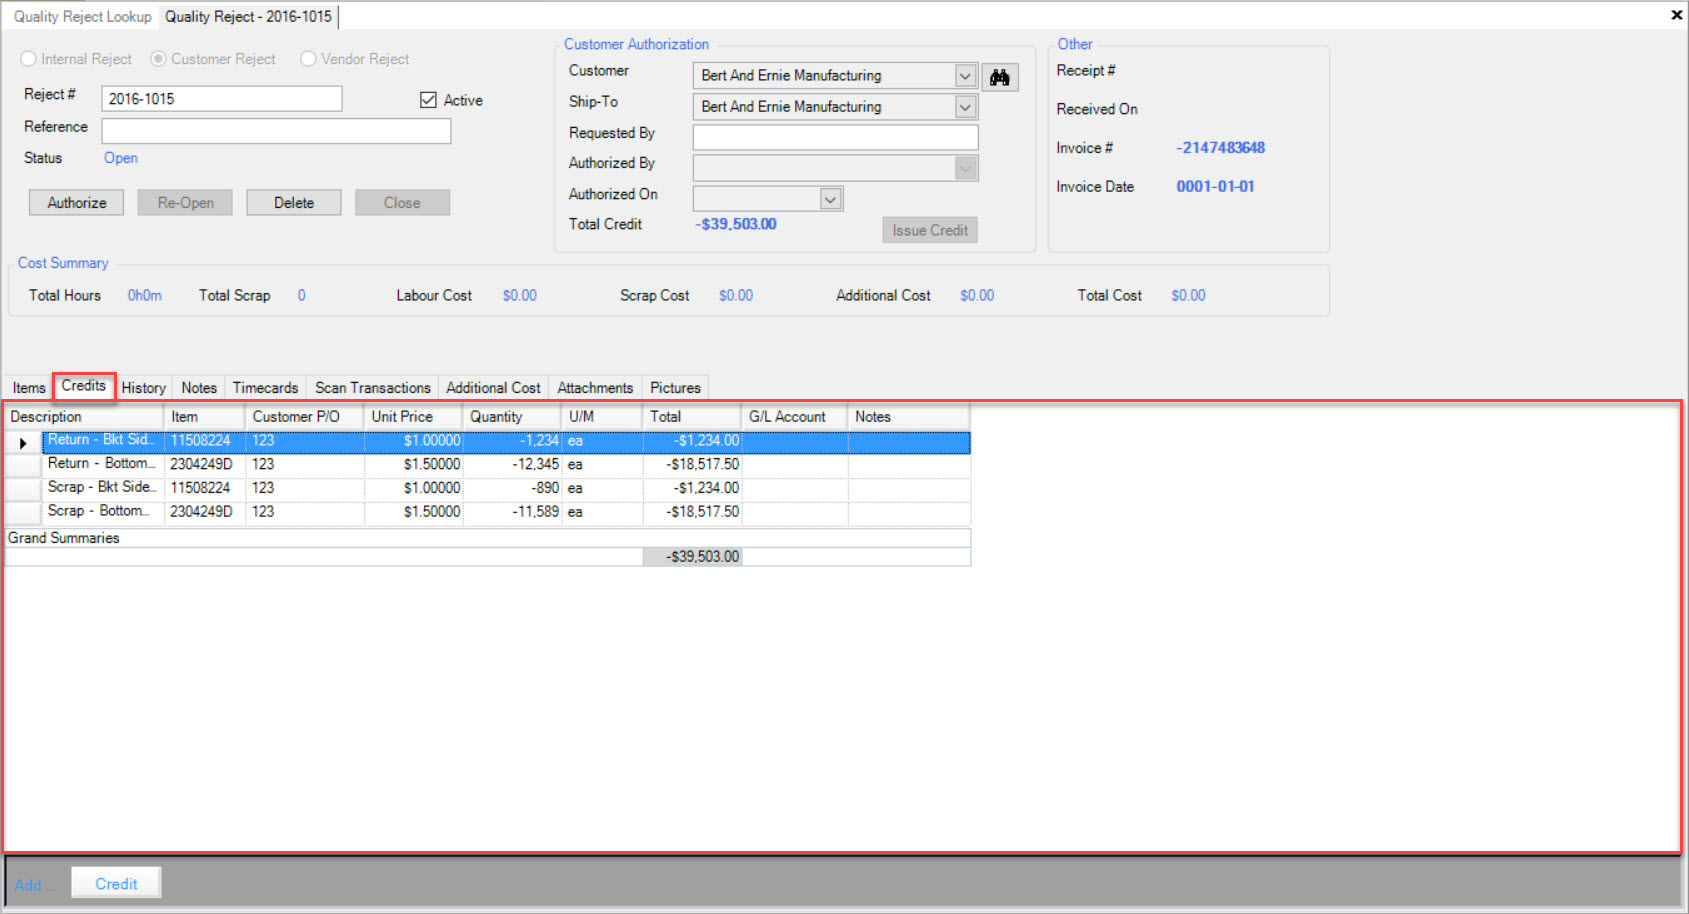Image resolution: width=1689 pixels, height=914 pixels.
Task: Open the Additional Cost tab
Action: tap(493, 388)
